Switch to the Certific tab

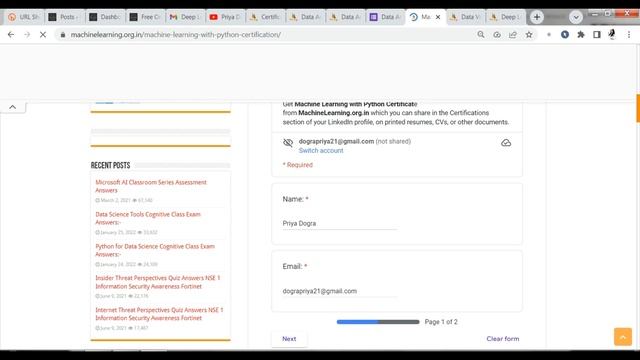265,17
